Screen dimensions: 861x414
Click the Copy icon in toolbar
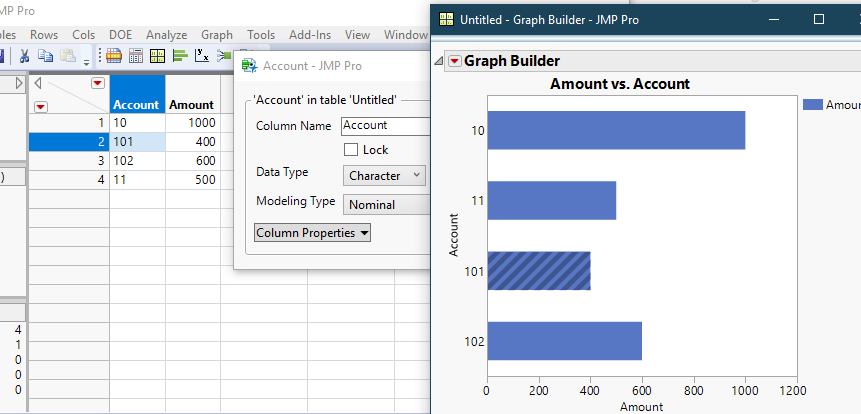click(46, 56)
